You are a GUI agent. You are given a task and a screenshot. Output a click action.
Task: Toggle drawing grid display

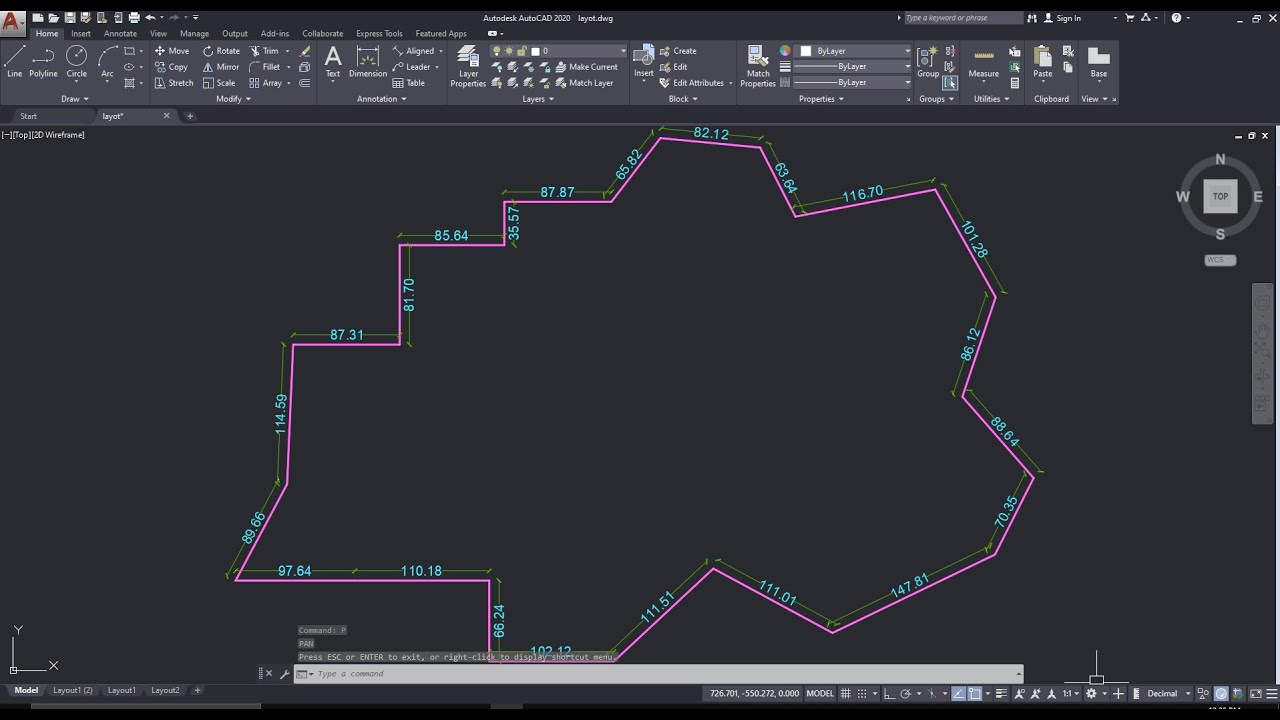click(845, 693)
